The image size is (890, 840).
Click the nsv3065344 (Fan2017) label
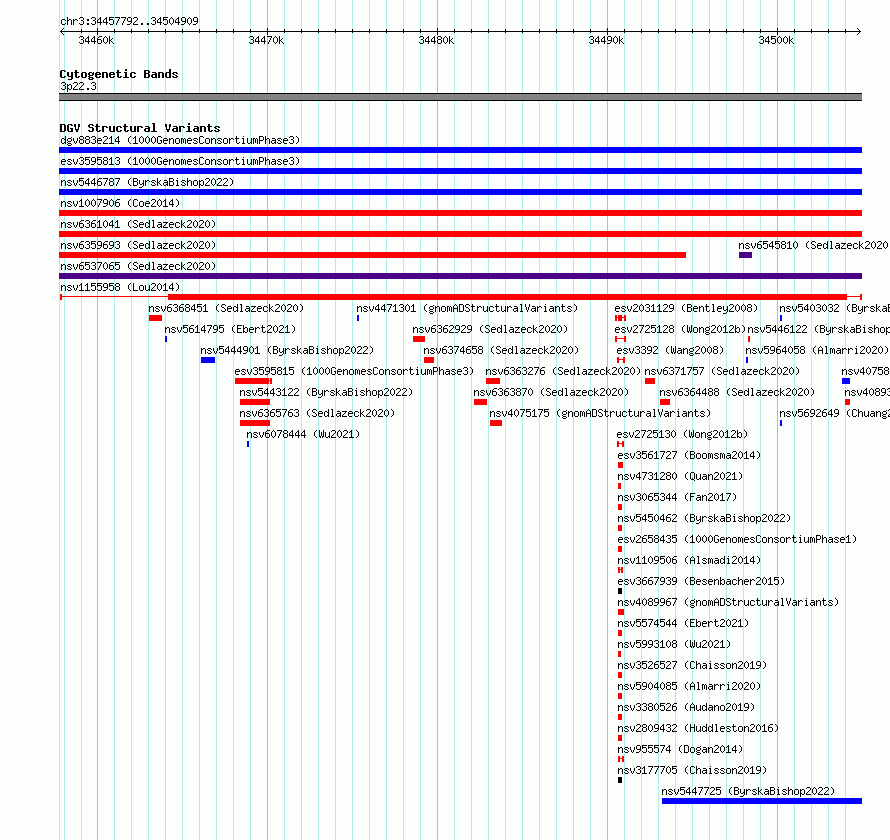point(677,497)
